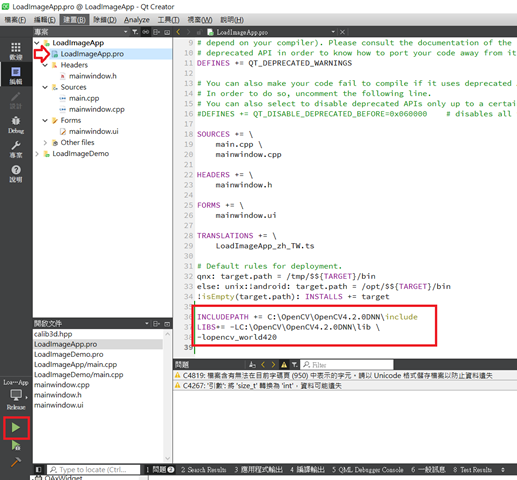Open the File menu
517x480 pixels.
15,20
